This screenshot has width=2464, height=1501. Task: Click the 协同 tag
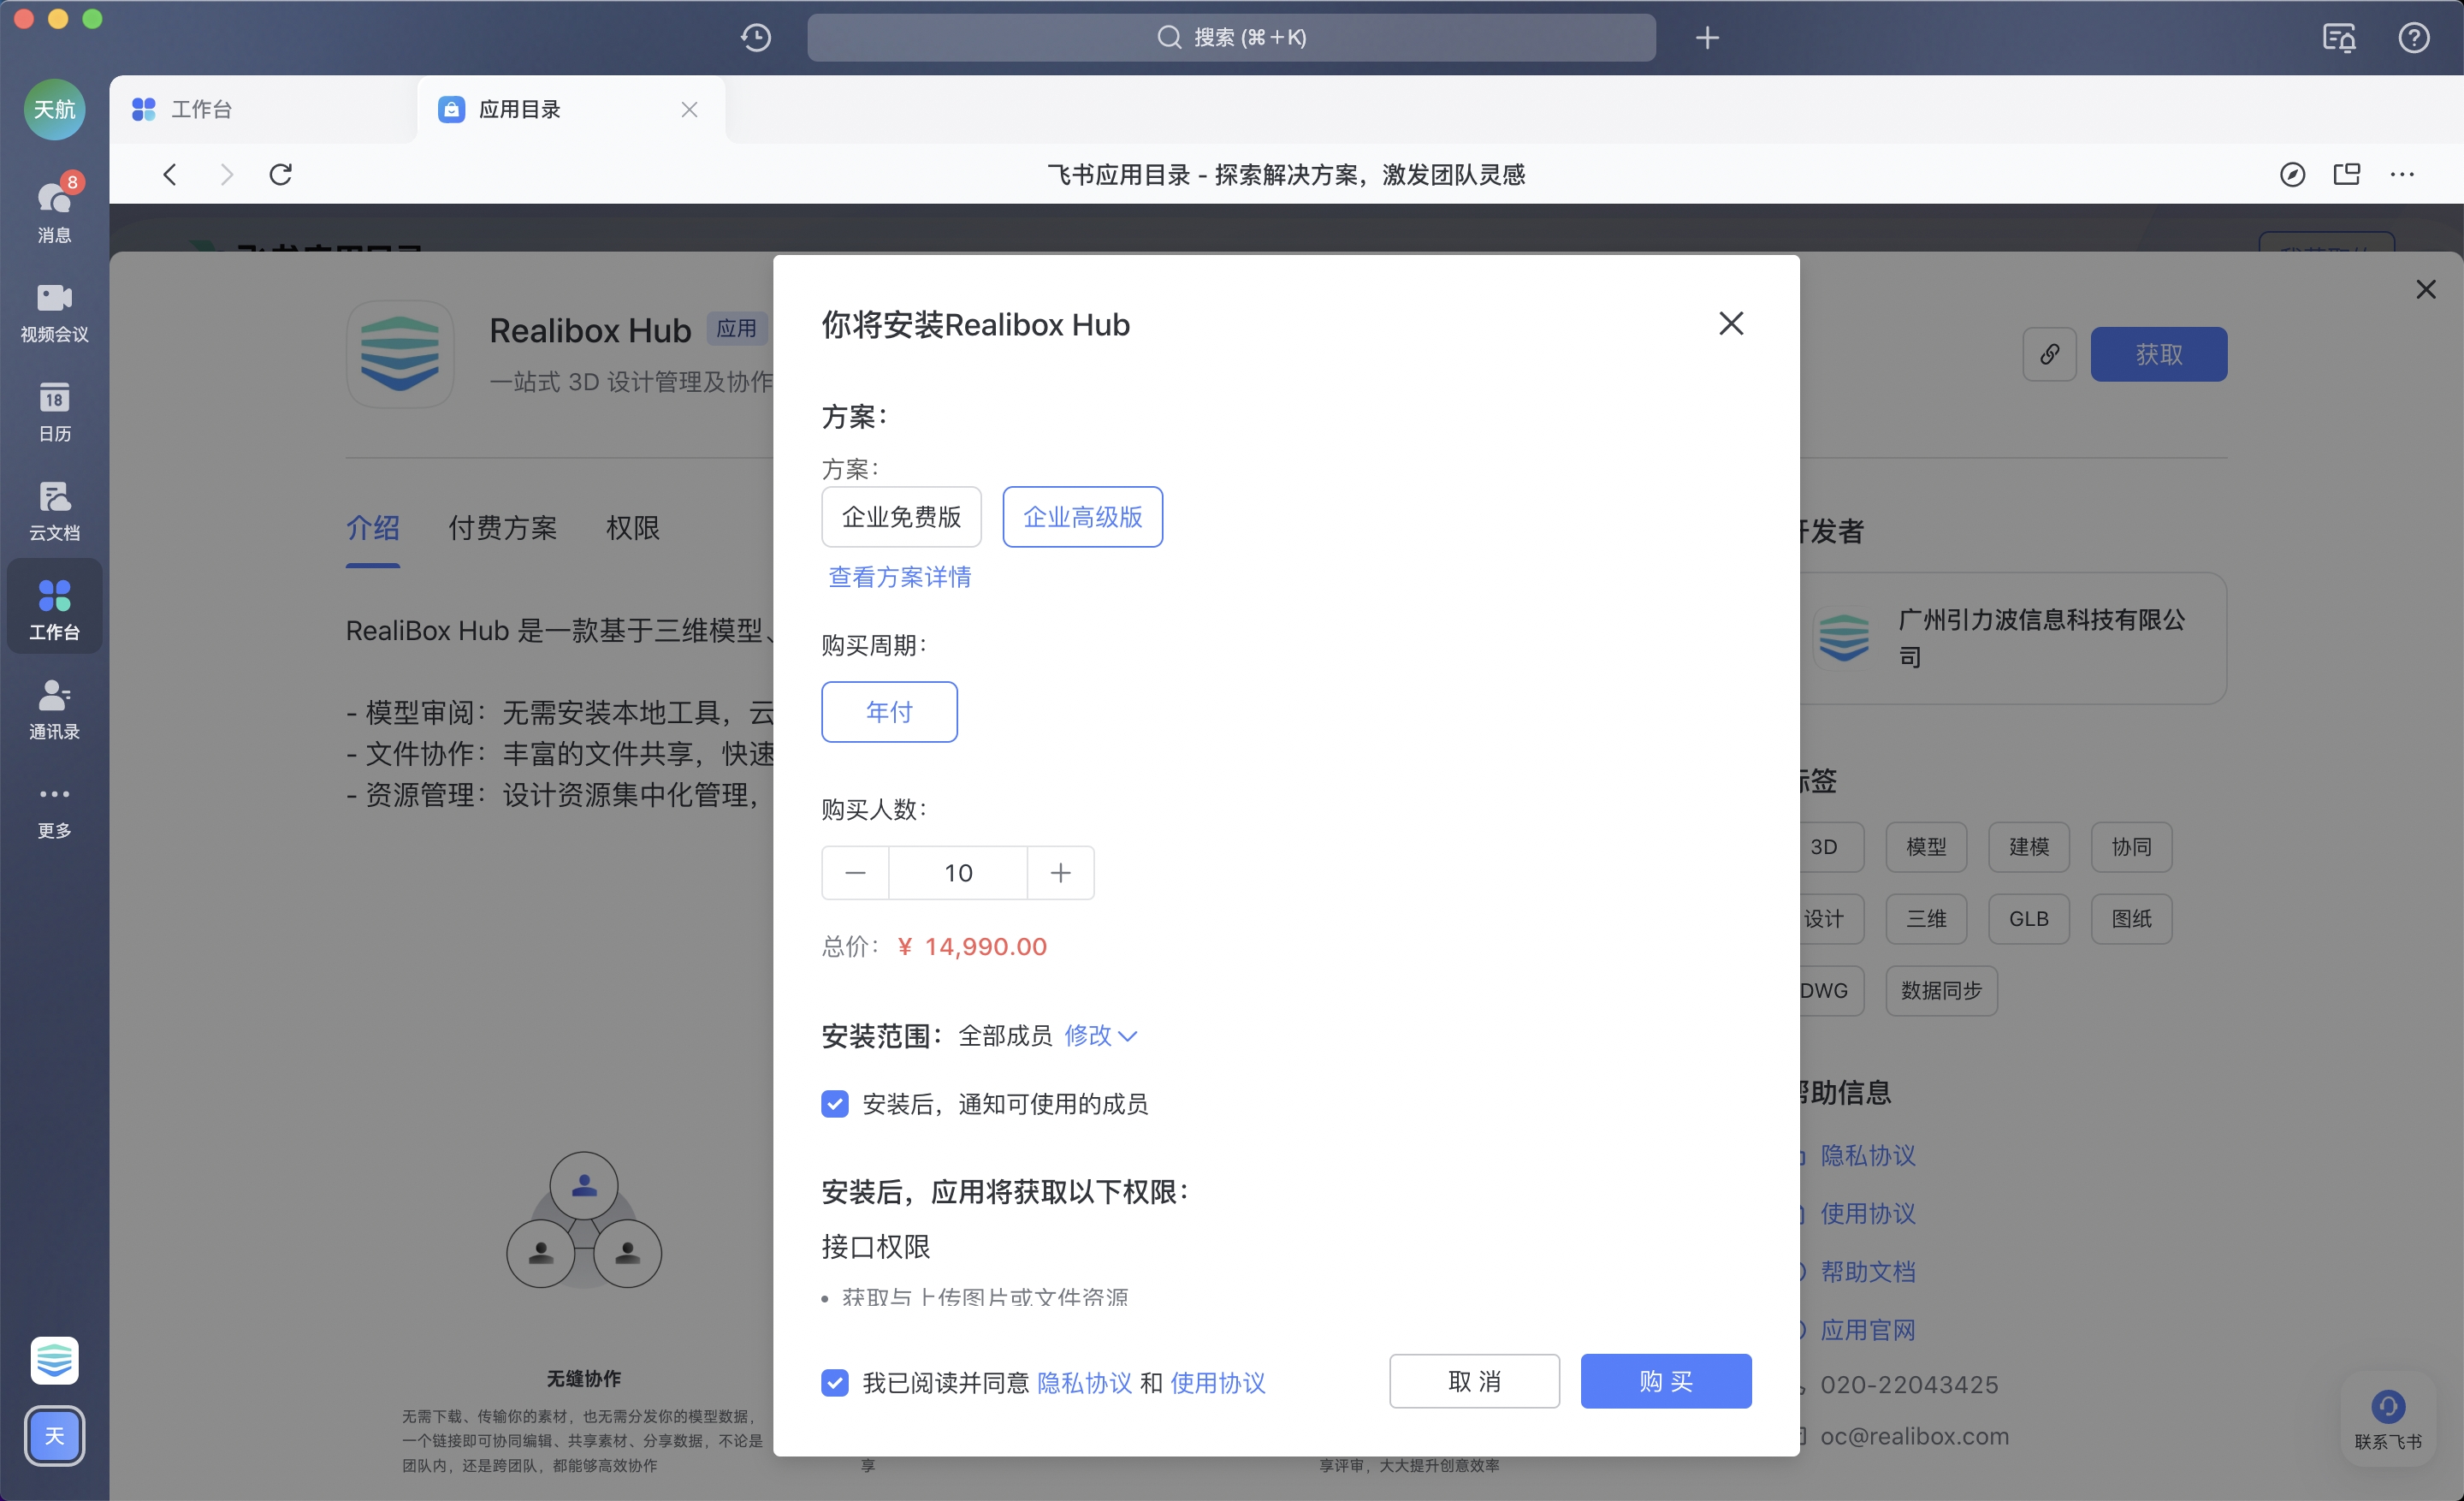[x=2131, y=847]
